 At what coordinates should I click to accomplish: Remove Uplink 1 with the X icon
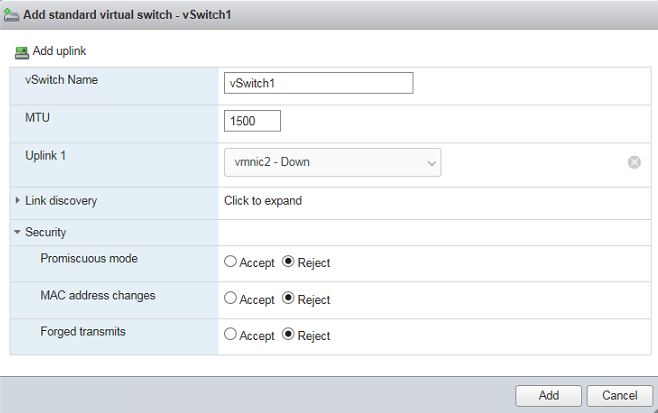(634, 162)
